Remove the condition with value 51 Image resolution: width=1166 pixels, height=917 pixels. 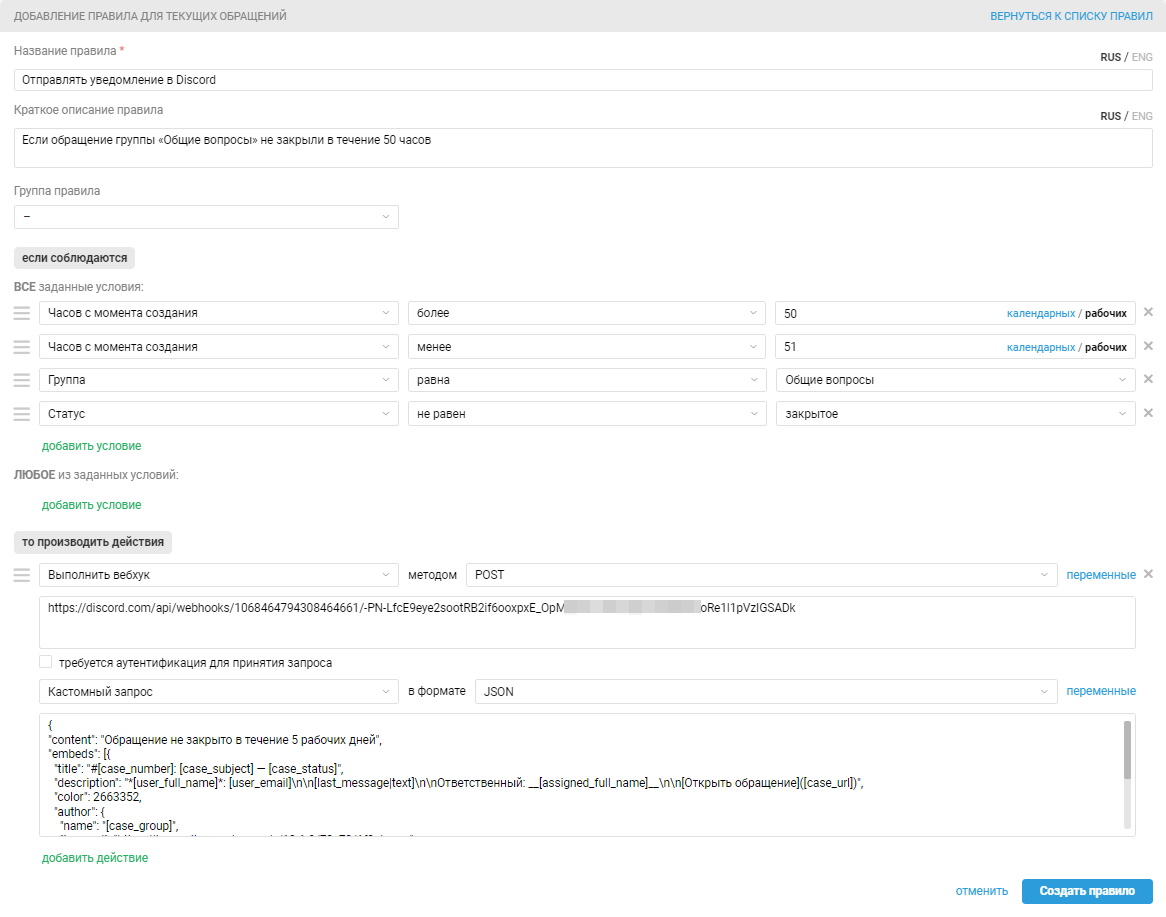coord(1148,346)
